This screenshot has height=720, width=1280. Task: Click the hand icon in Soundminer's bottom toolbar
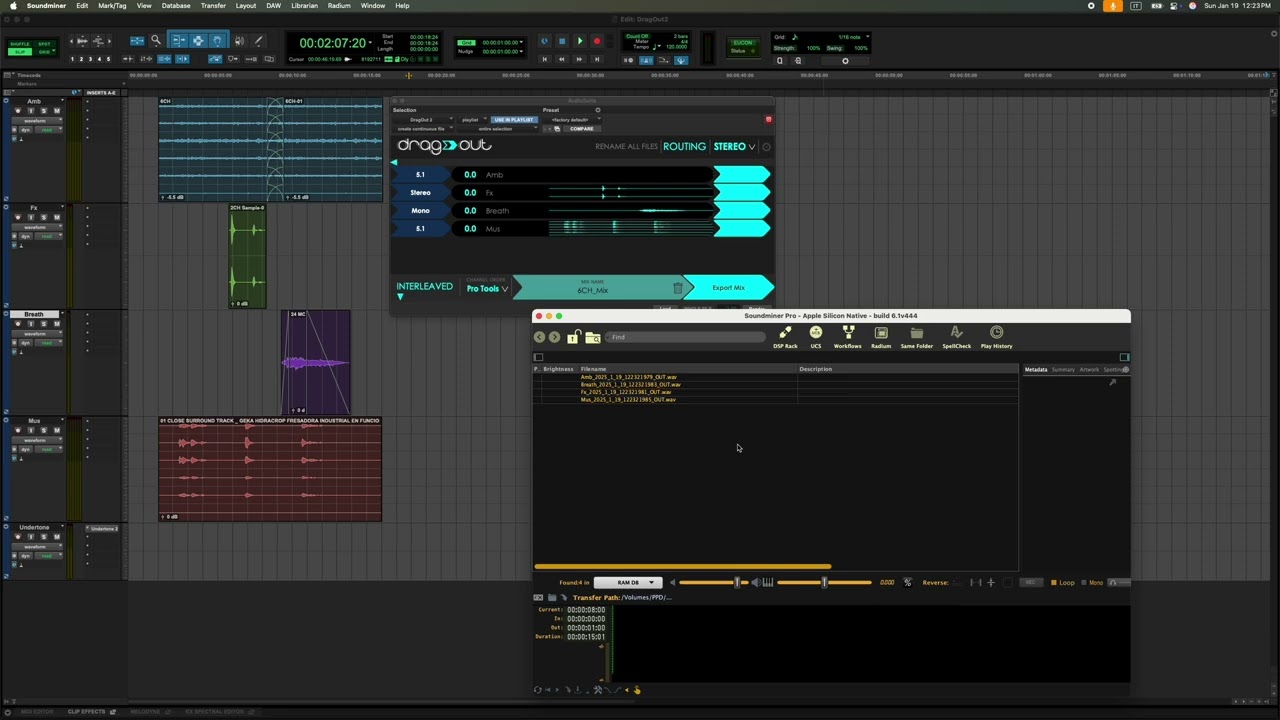[637, 689]
